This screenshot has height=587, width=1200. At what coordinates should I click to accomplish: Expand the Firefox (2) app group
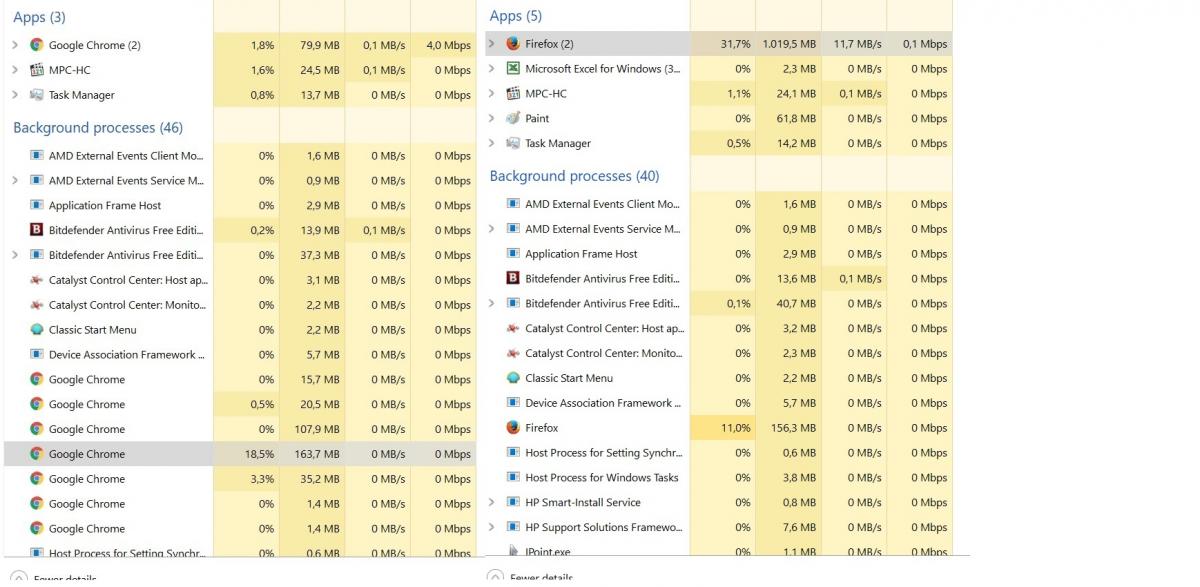491,44
